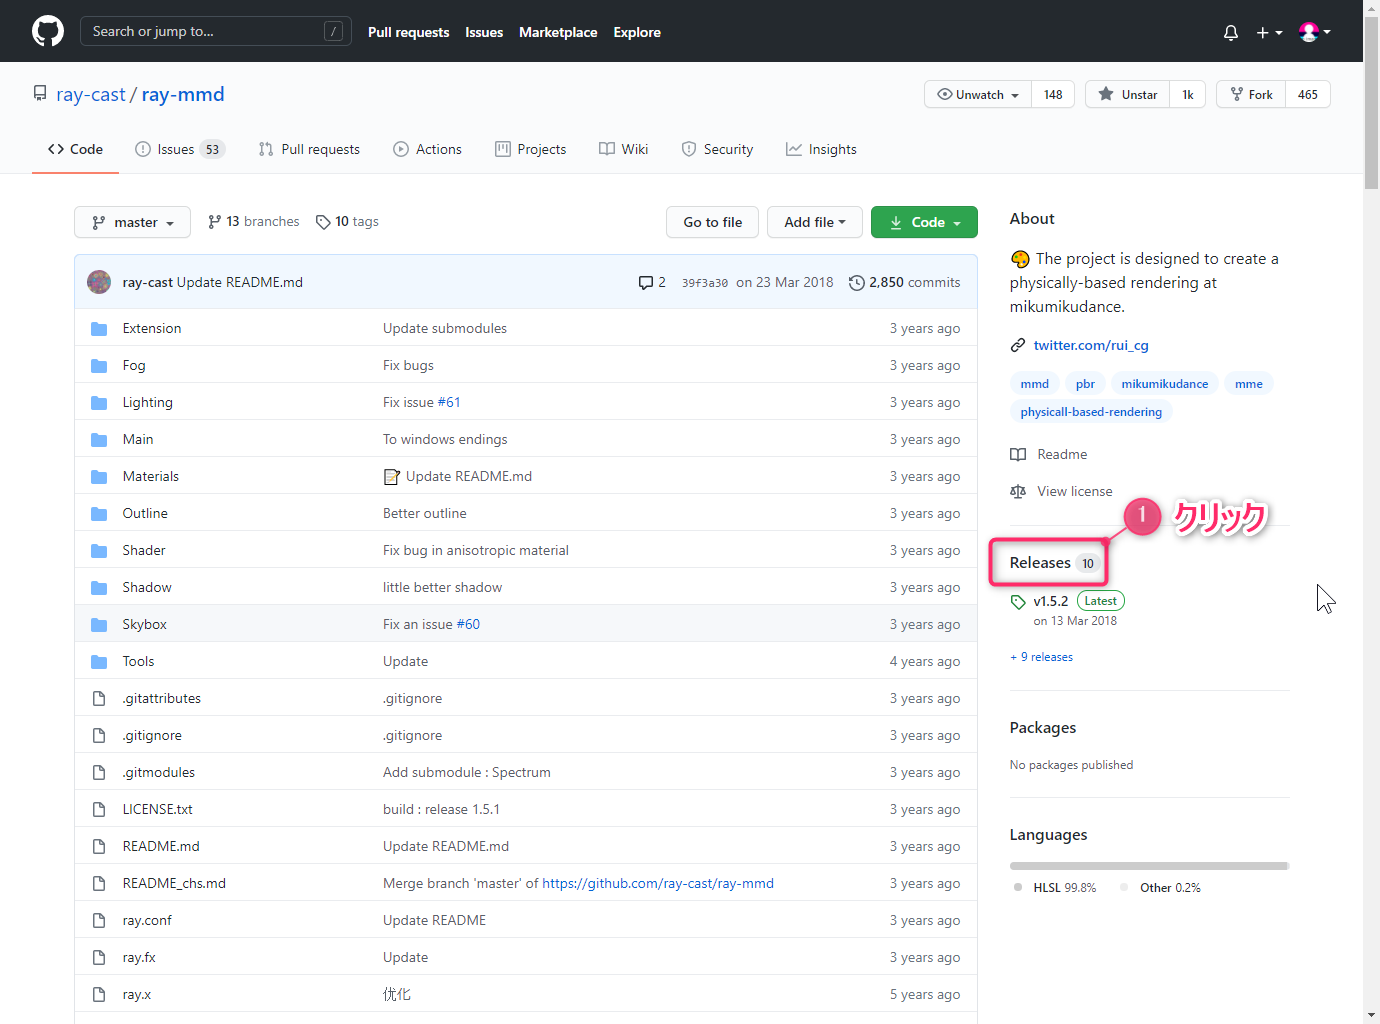Focus the Search or jump to field
Viewport: 1380px width, 1024px height.
[215, 31]
